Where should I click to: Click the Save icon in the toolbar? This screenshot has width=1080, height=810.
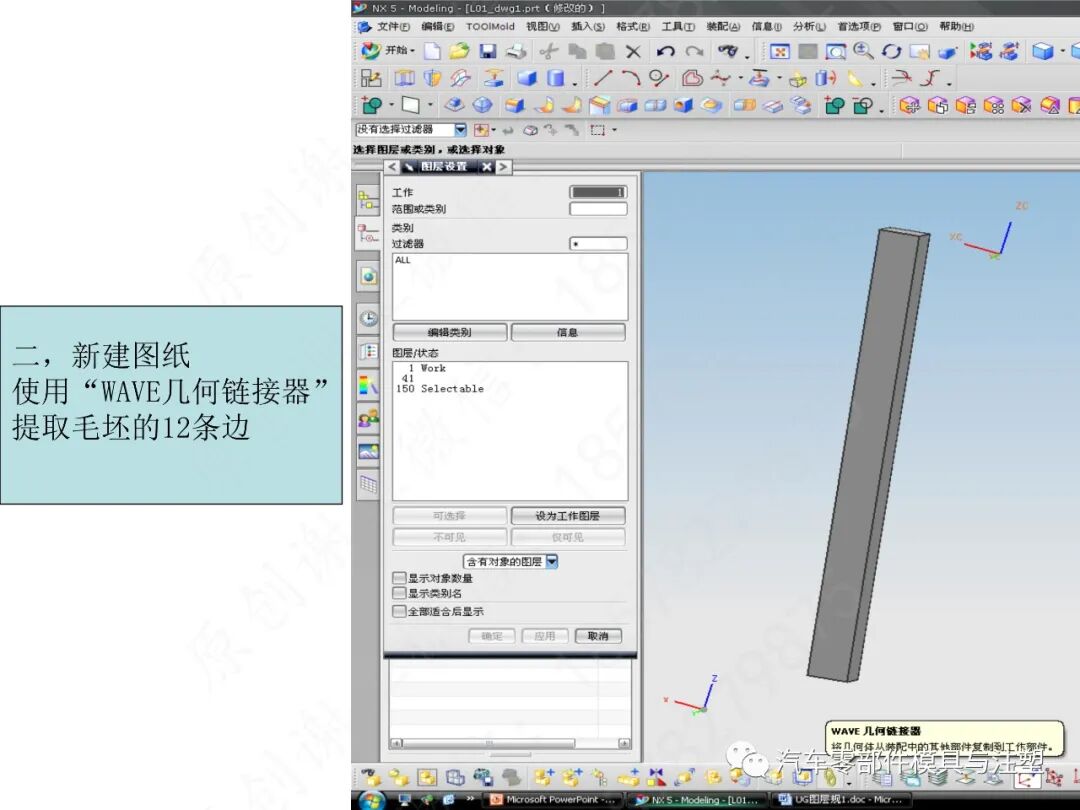pos(489,51)
